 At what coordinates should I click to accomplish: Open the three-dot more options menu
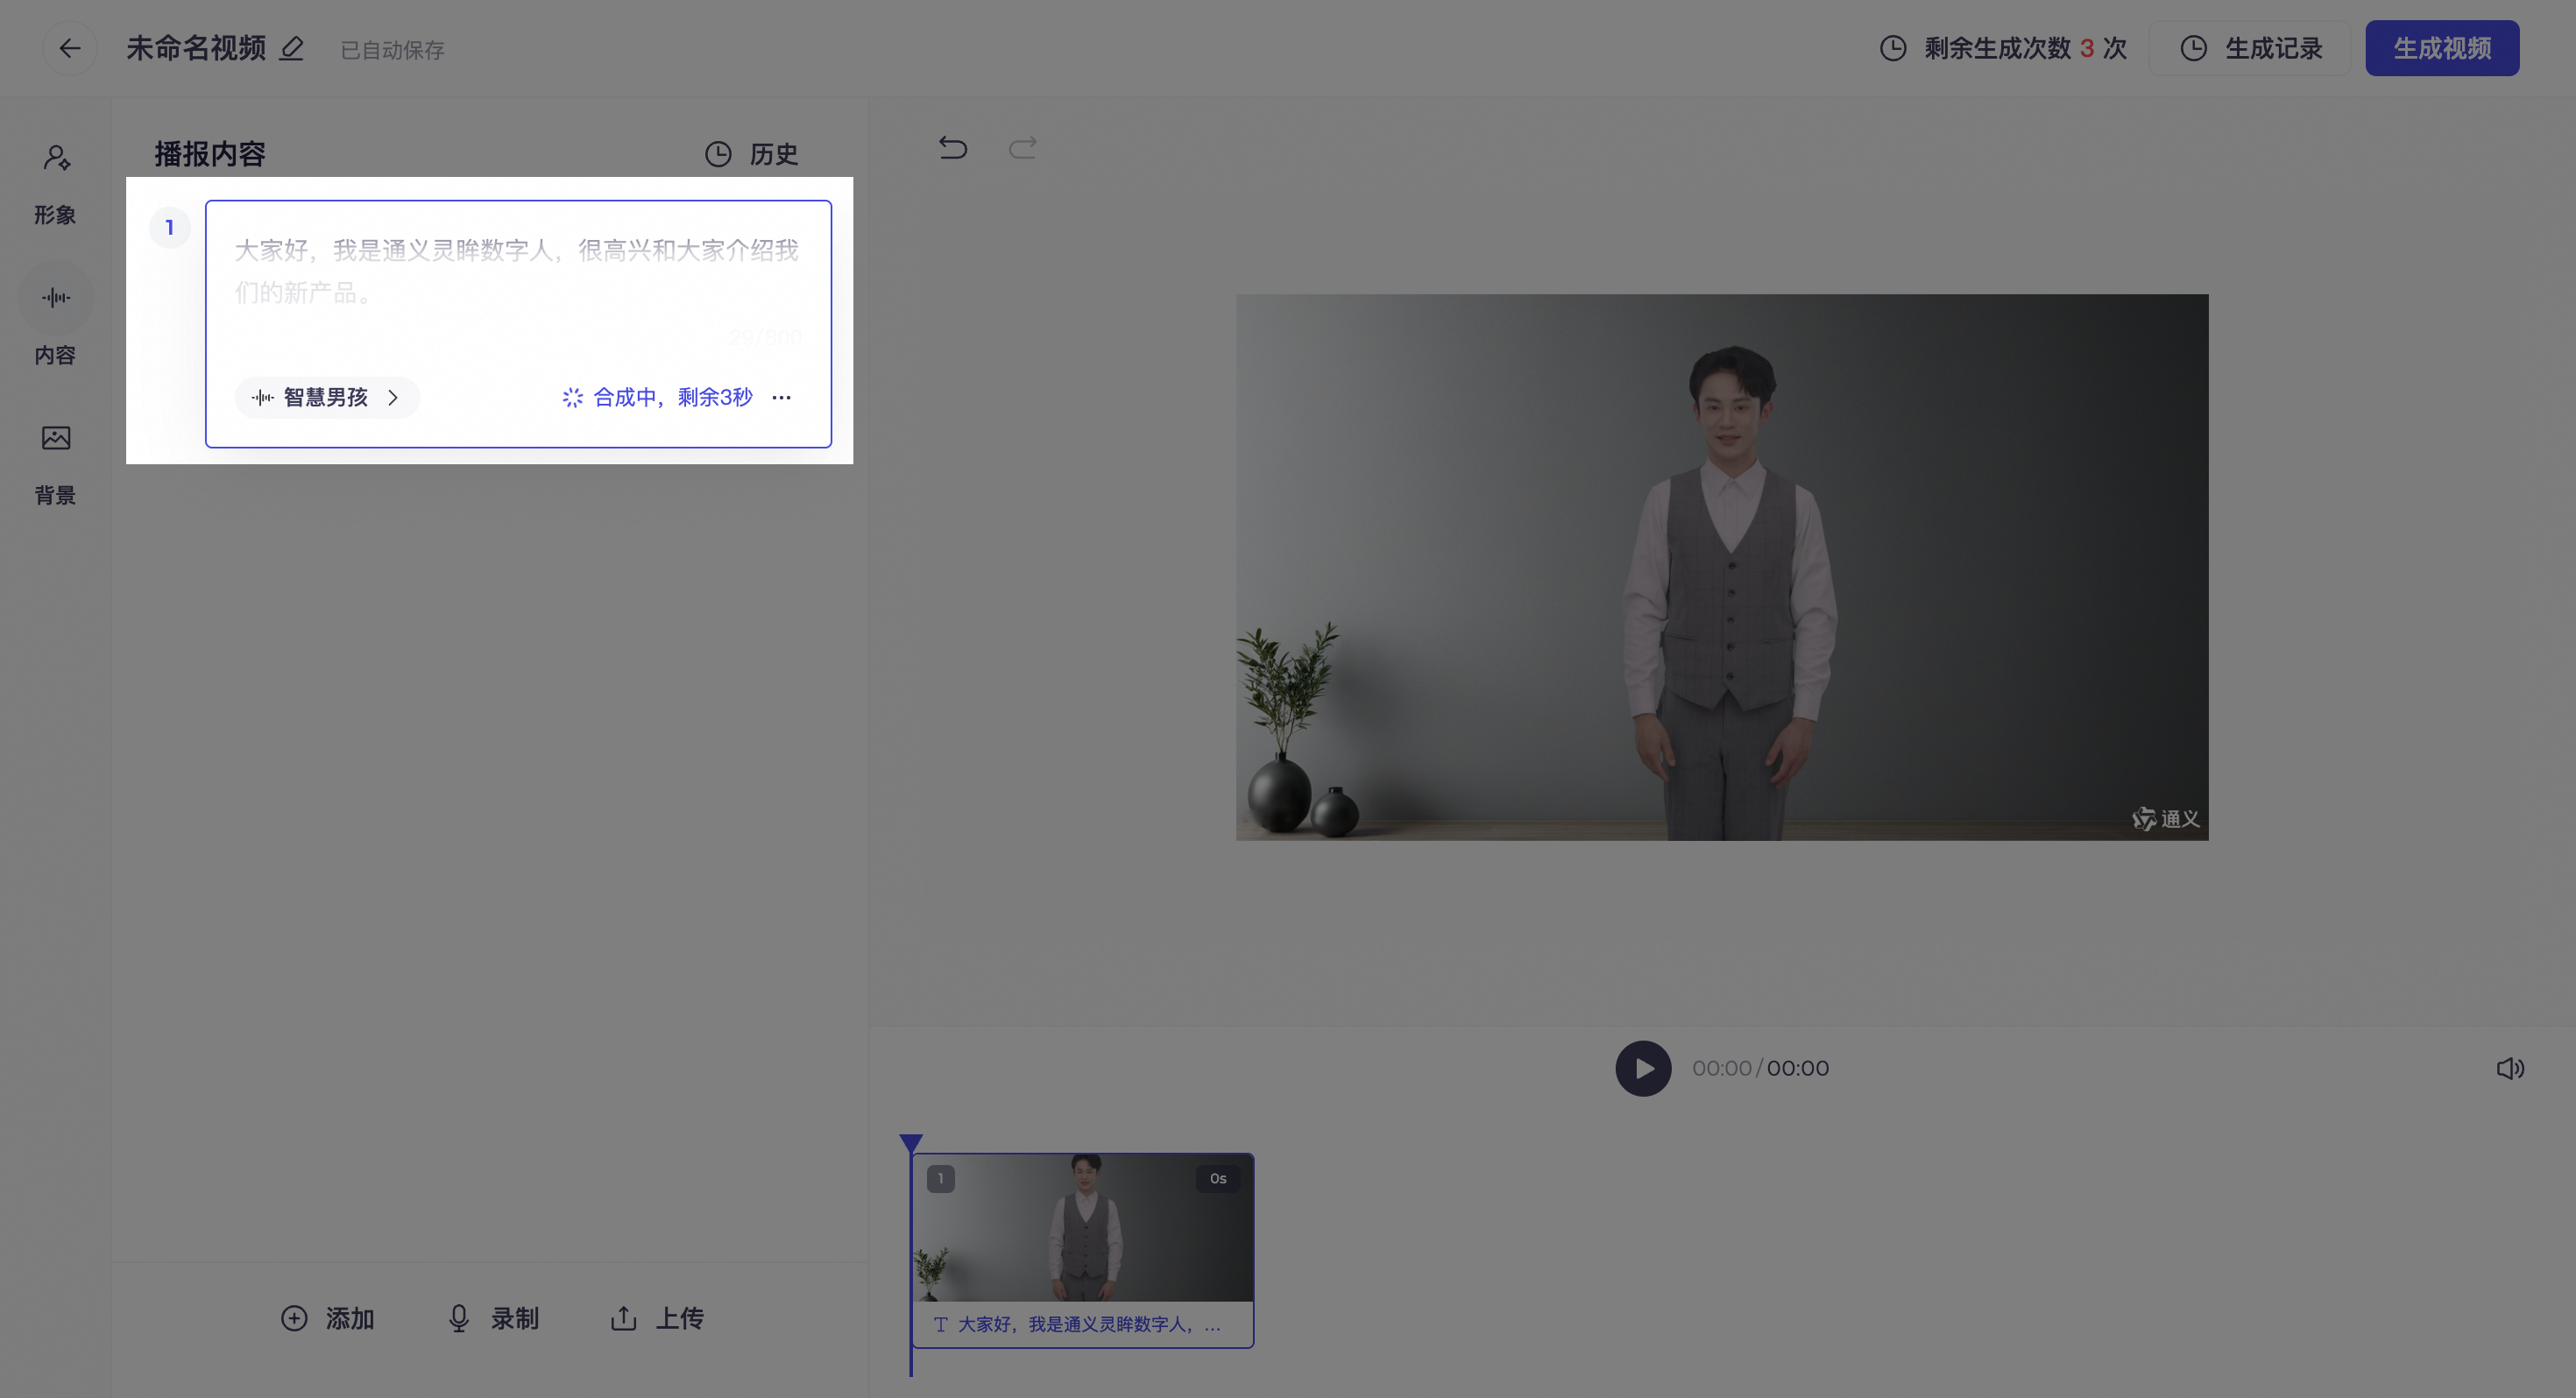coord(781,397)
